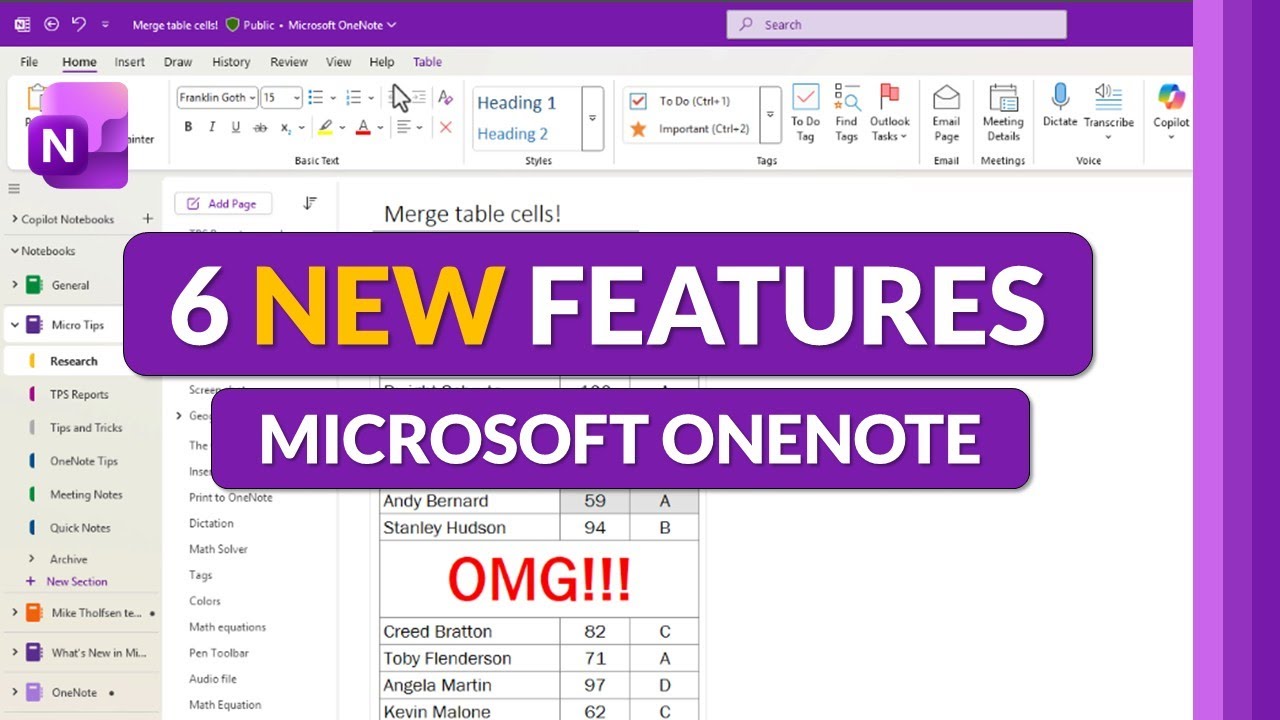Select the Important (Ctrl+2) tag
The height and width of the screenshot is (720, 1280).
[x=690, y=129]
